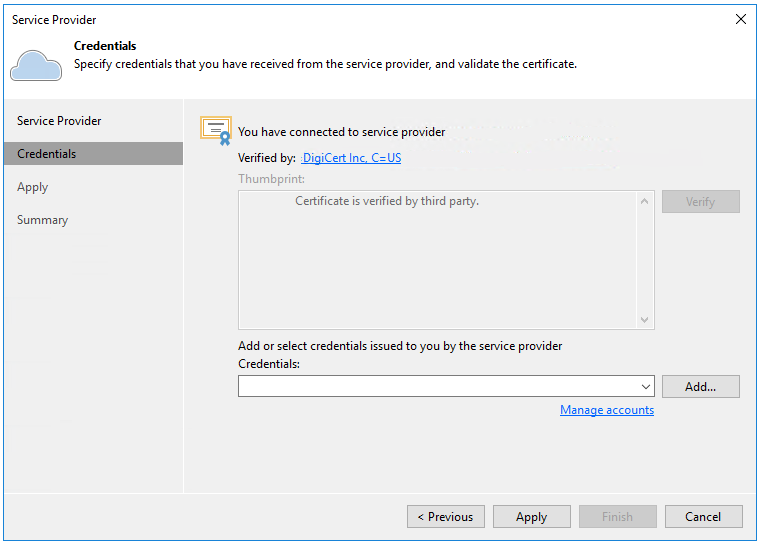Click into the empty Credentials combo box field
The width and height of the screenshot is (761, 548).
tap(436, 387)
